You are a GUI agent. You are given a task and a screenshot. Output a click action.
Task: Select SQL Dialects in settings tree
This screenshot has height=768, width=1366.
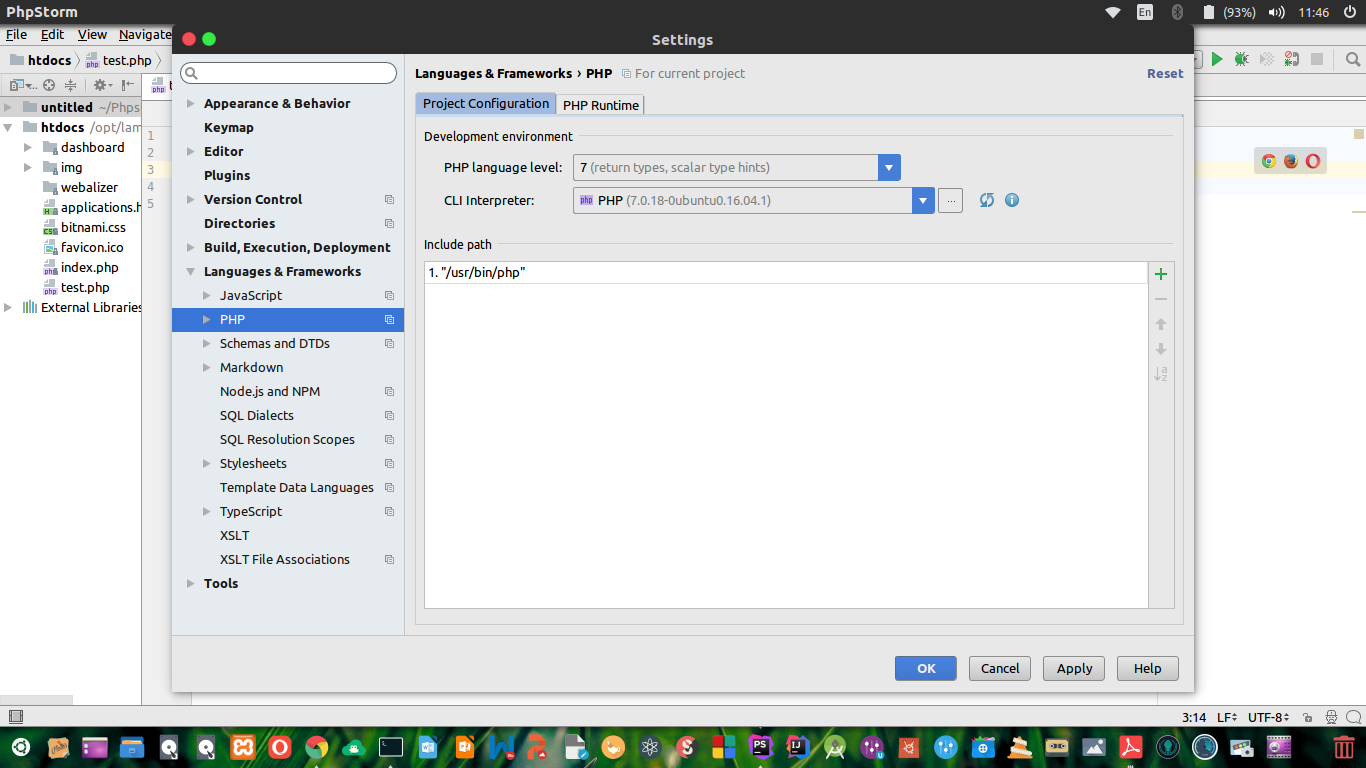point(257,415)
